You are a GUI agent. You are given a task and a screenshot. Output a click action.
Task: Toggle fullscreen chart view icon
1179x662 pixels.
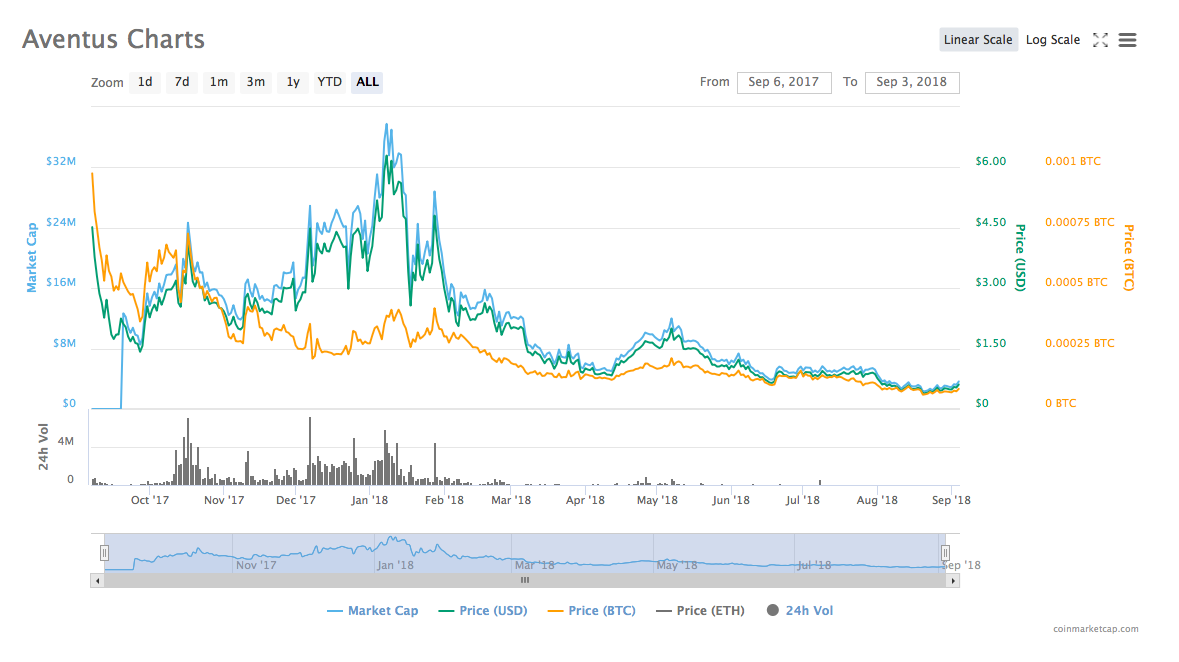(x=1100, y=40)
